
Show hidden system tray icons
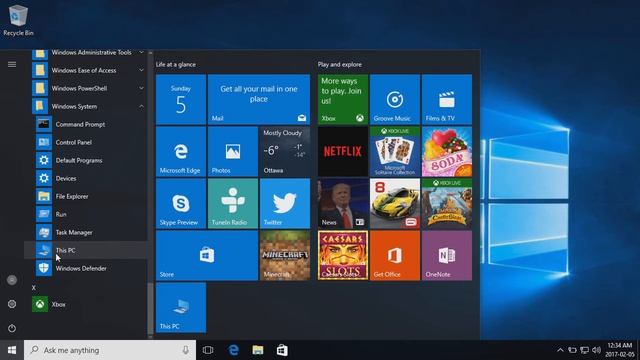560,350
